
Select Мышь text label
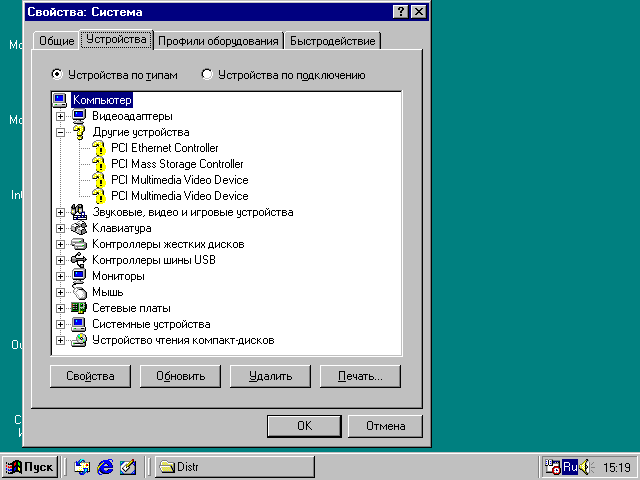tap(108, 292)
